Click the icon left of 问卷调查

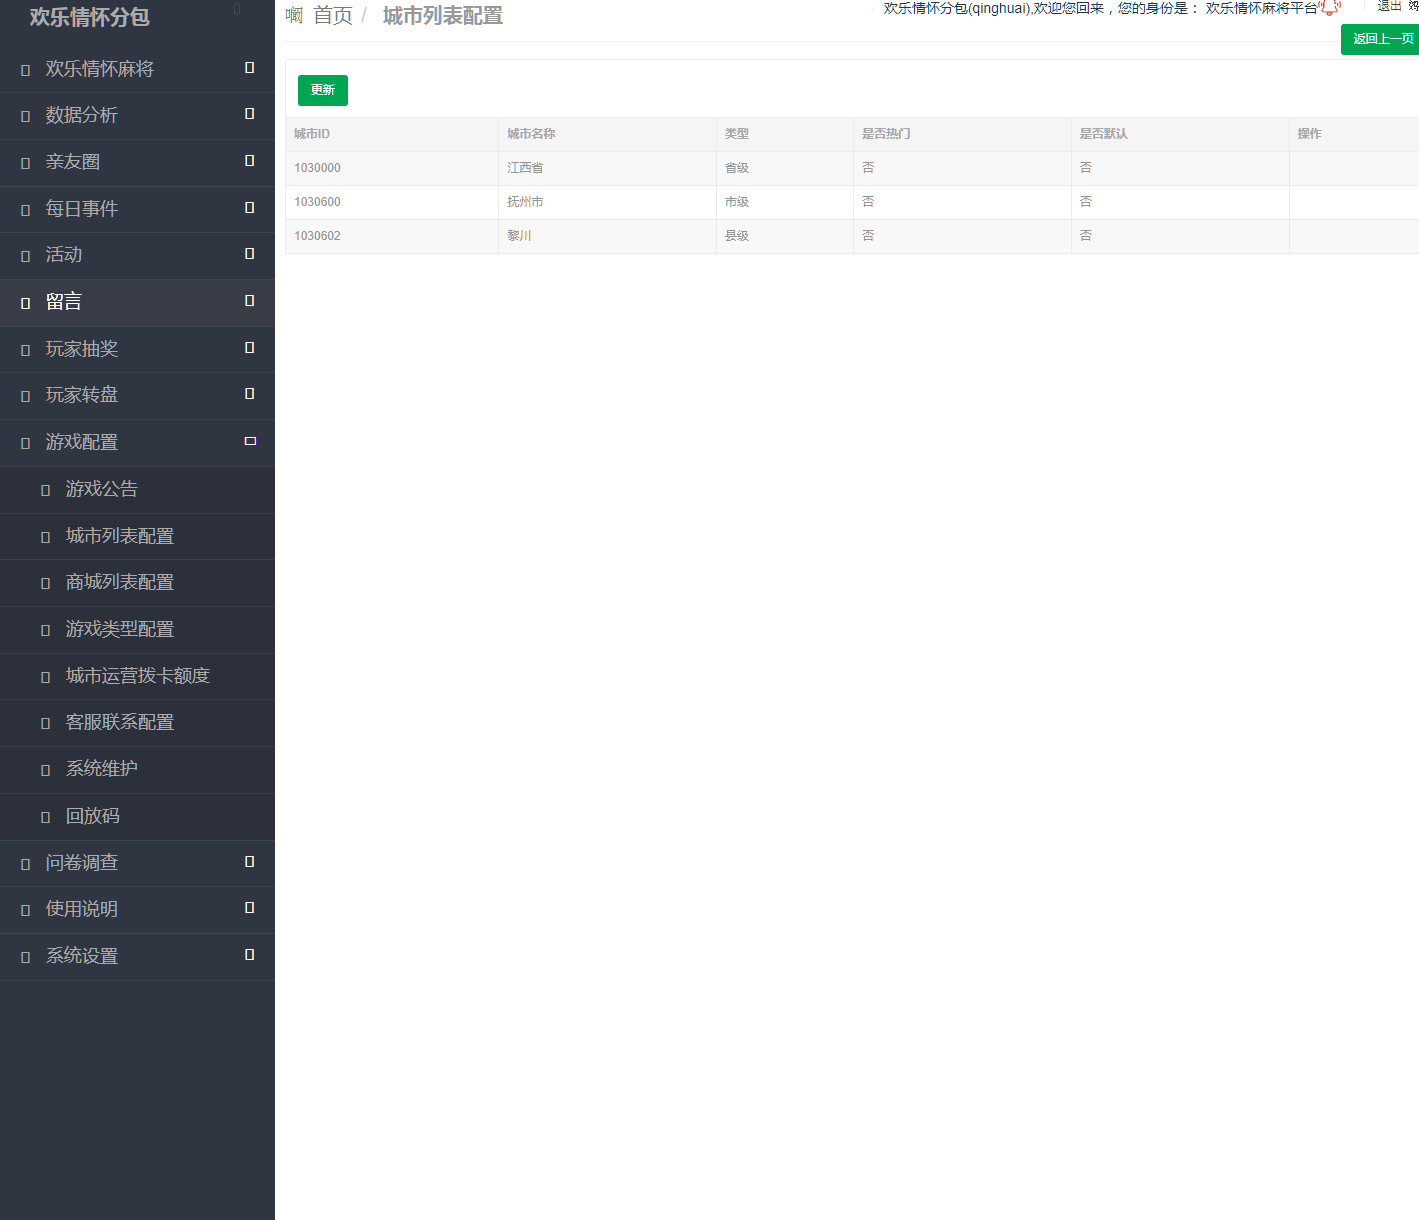(26, 864)
